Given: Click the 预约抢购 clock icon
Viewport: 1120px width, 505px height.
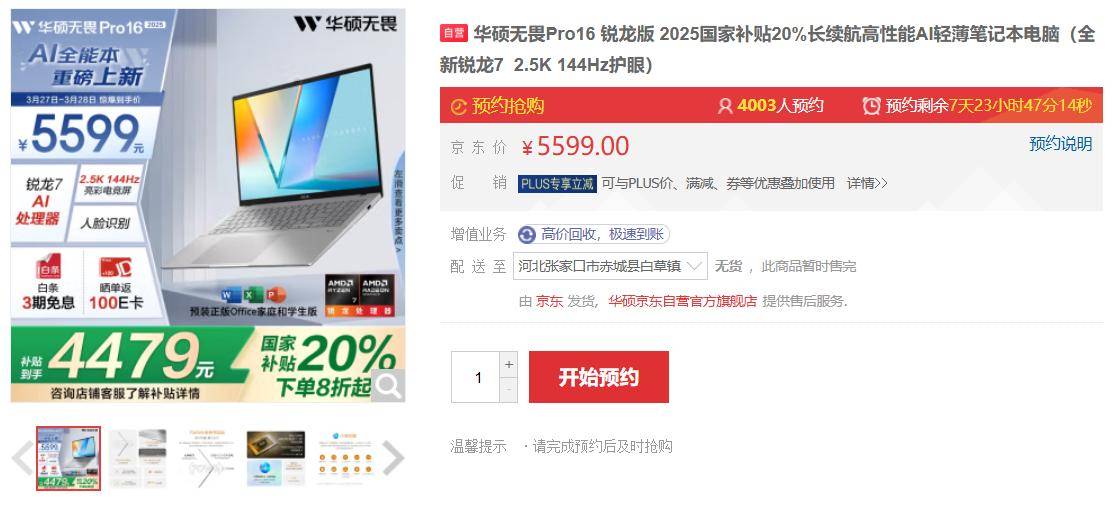Looking at the screenshot, I should pyautogui.click(x=459, y=106).
